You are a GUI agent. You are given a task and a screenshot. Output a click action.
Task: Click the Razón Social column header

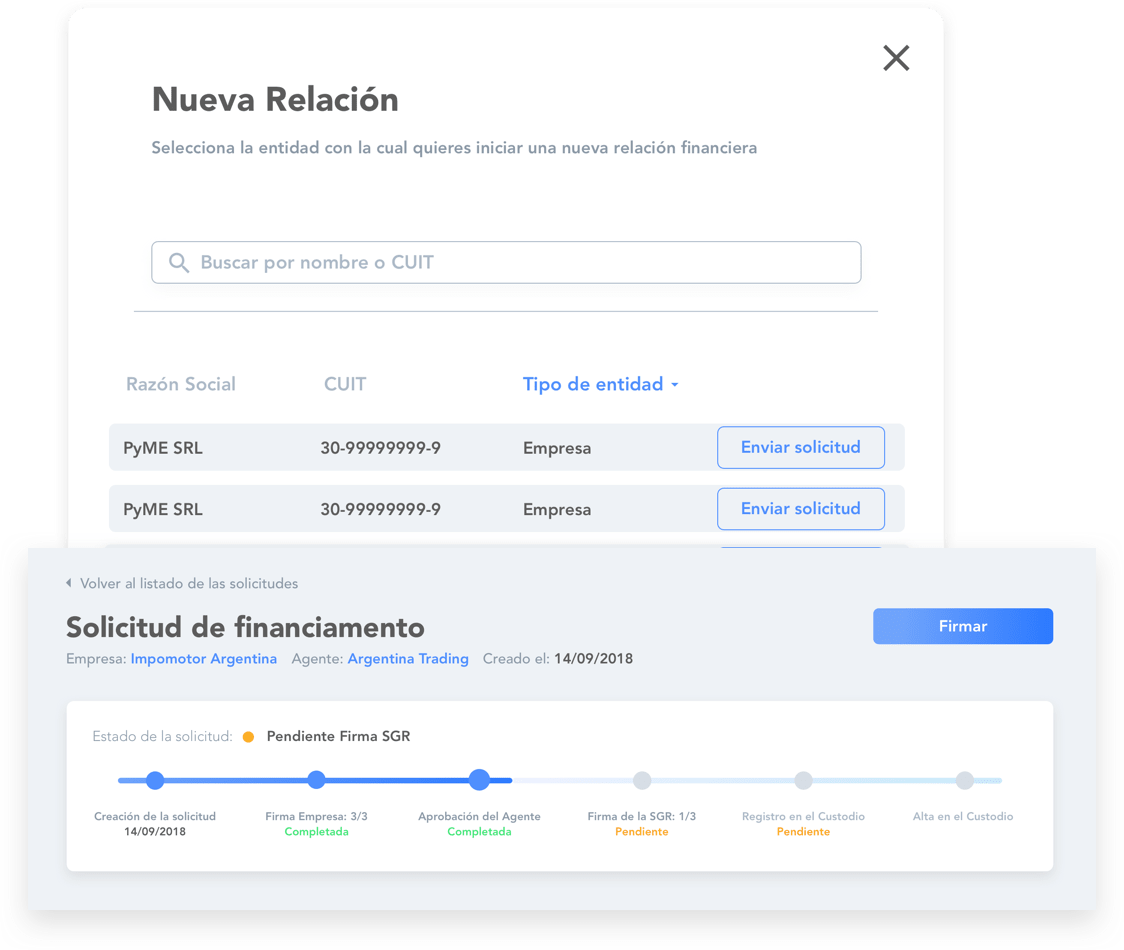click(181, 385)
